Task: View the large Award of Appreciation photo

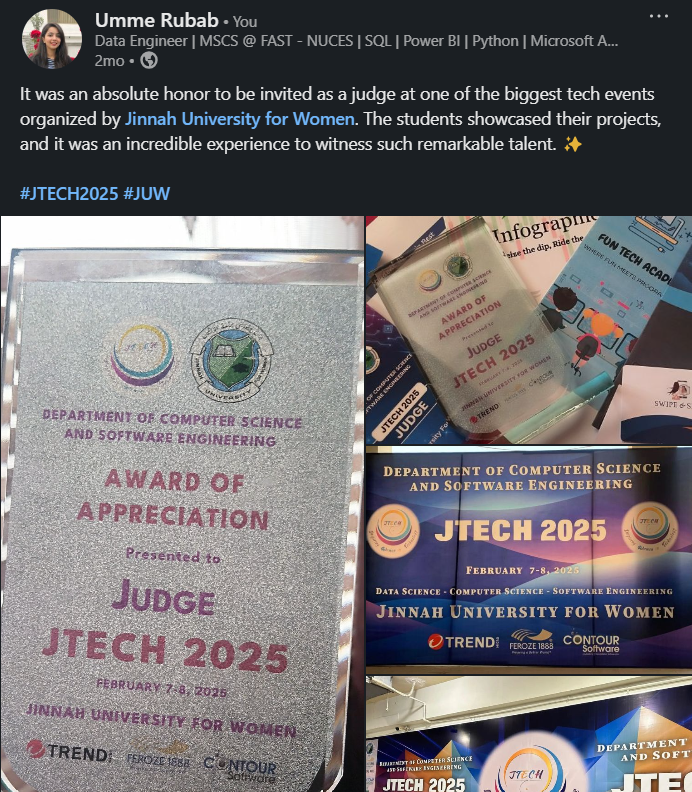Action: coord(182,504)
